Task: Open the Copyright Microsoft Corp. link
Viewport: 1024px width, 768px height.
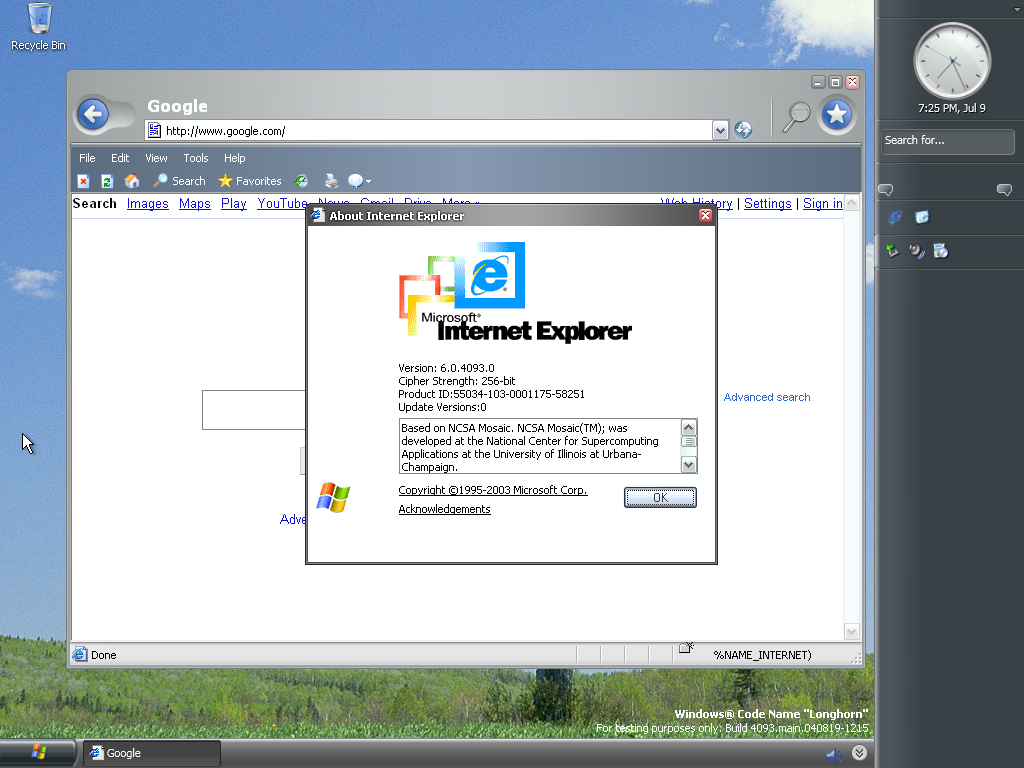Action: click(493, 490)
